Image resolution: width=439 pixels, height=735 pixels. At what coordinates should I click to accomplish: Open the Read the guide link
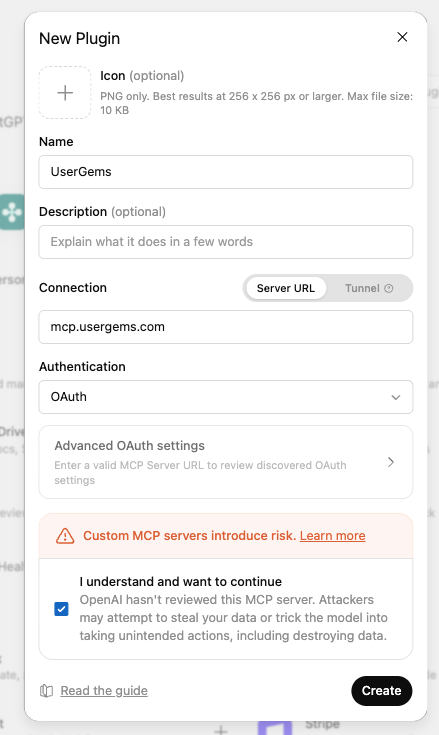[x=104, y=690]
